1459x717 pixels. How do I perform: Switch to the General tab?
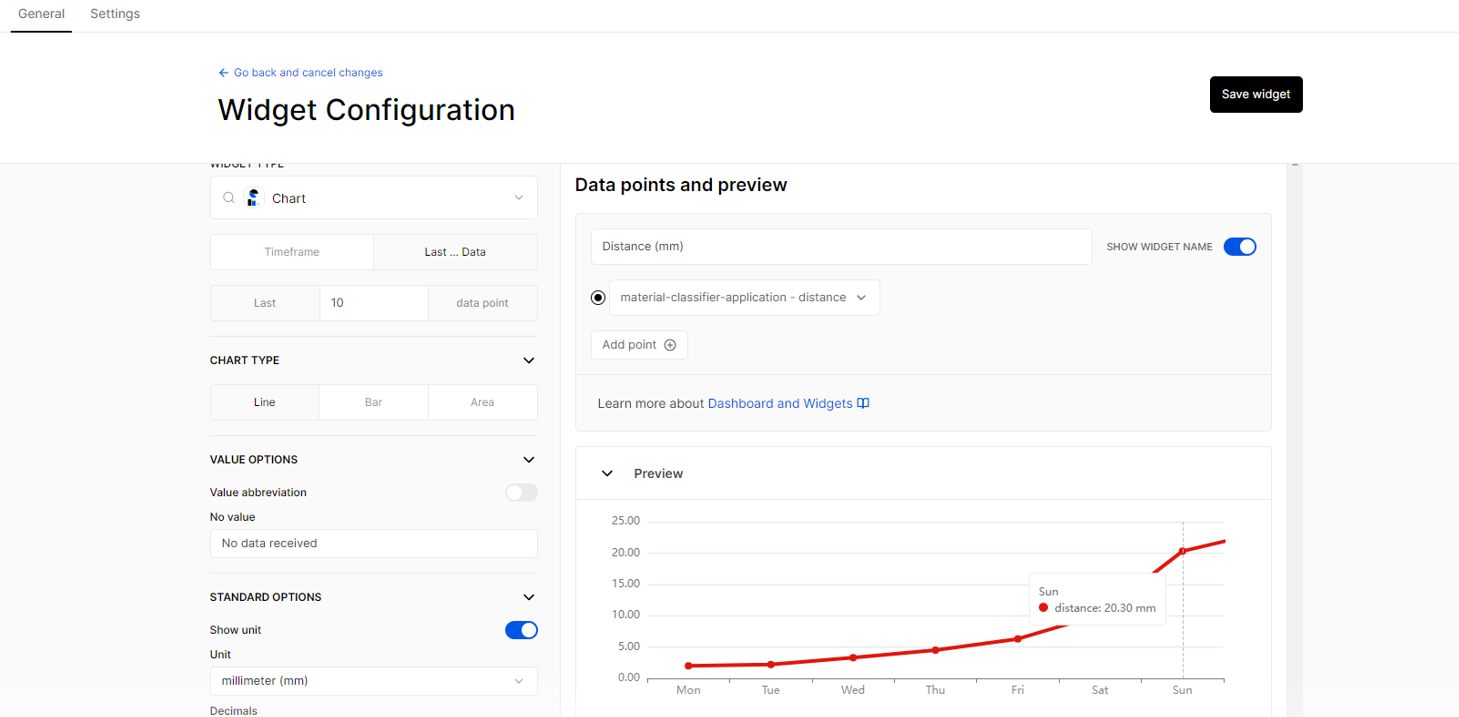pyautogui.click(x=41, y=14)
